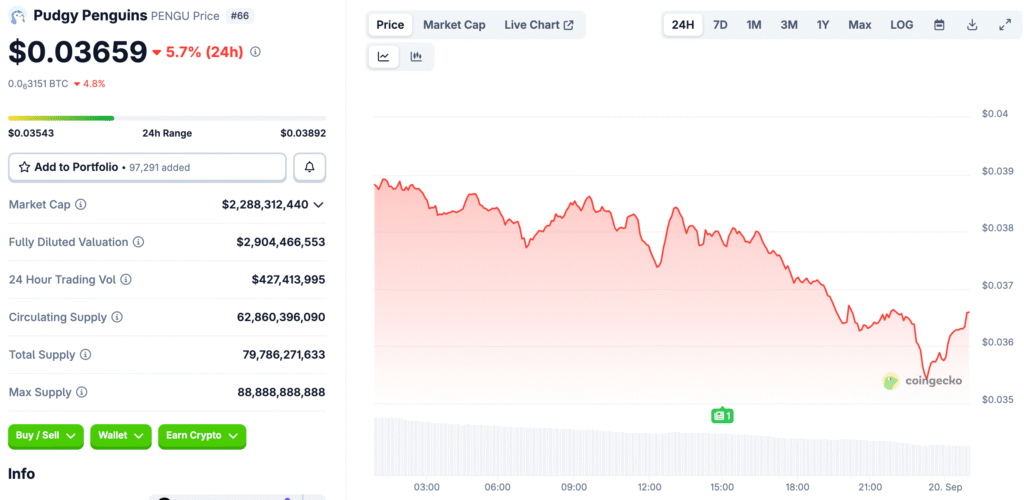The height and width of the screenshot is (500, 1024).
Task: Expand the Market Cap value chevron
Action: (x=318, y=204)
